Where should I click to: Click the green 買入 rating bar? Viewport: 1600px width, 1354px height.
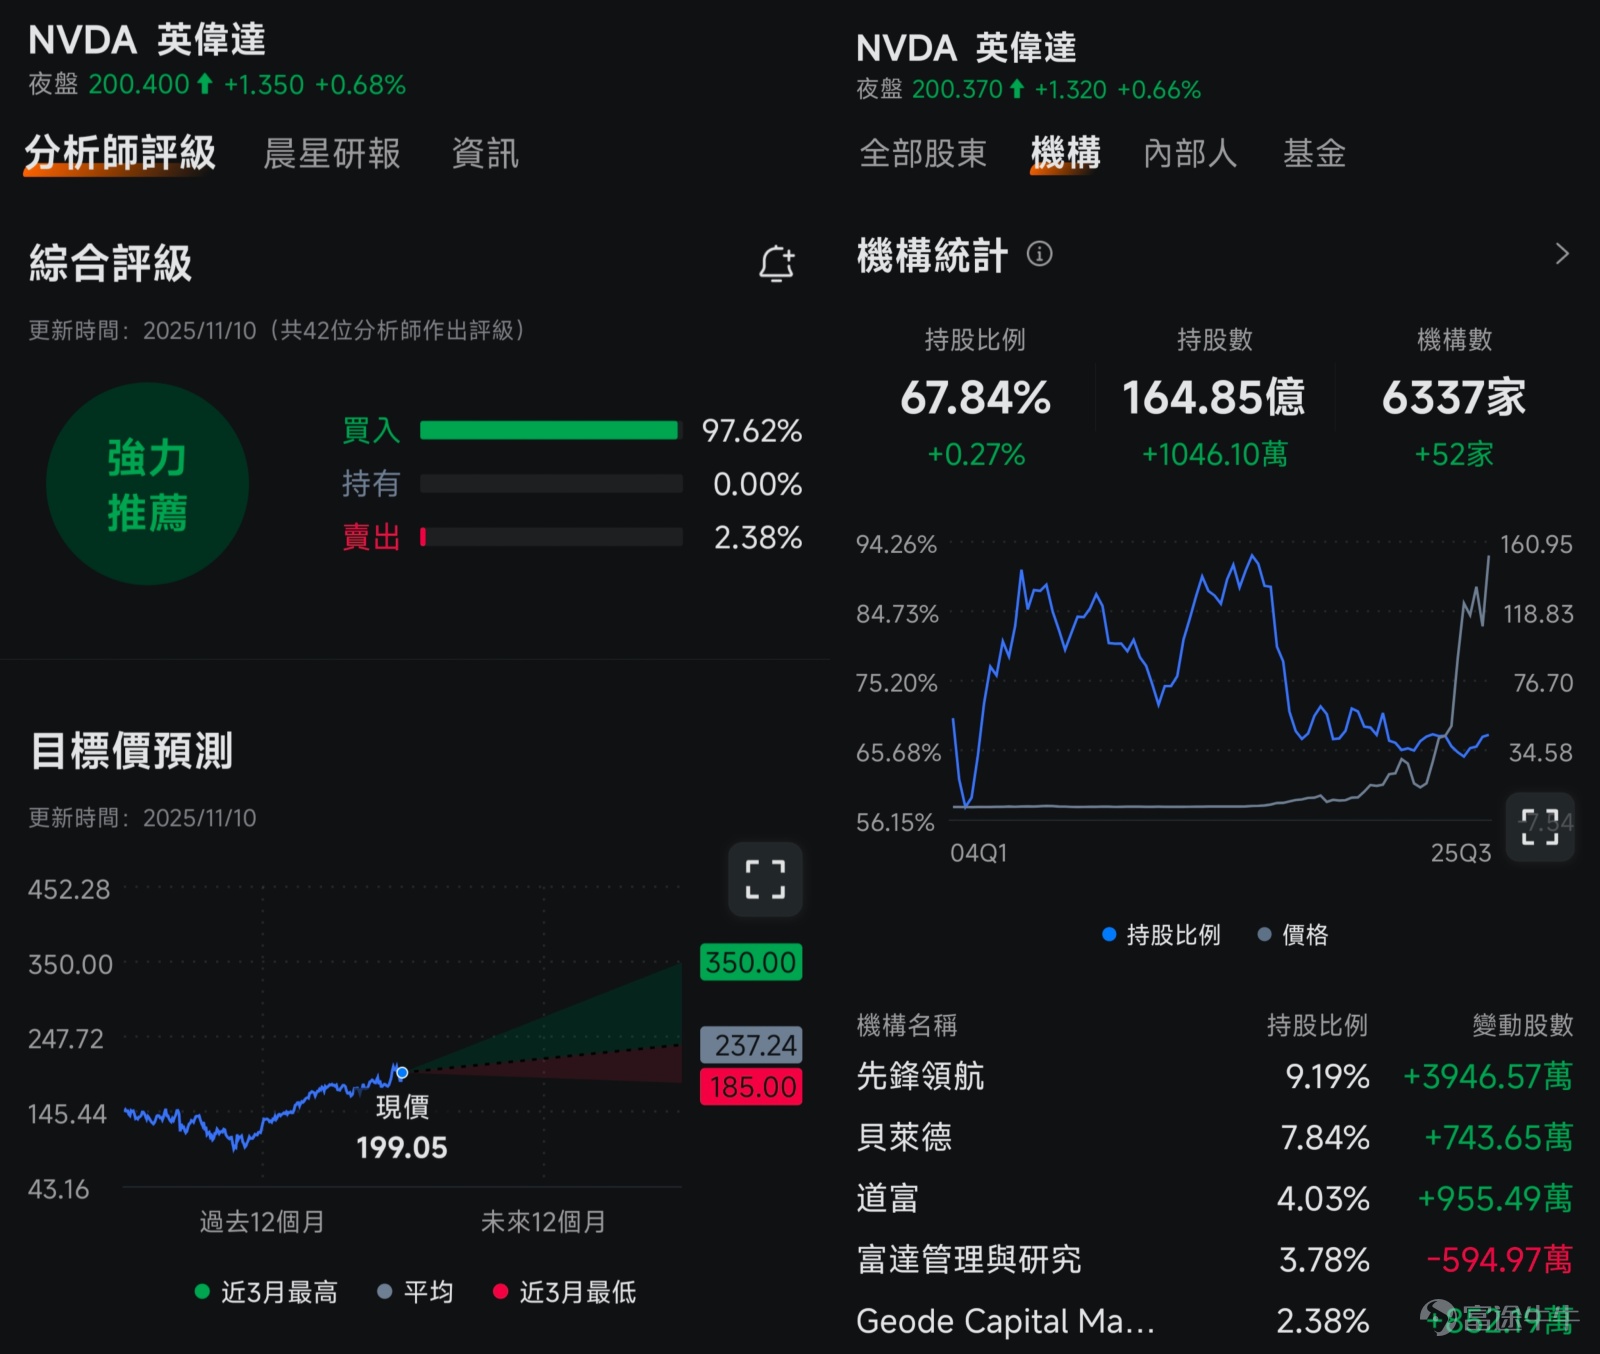click(x=550, y=431)
